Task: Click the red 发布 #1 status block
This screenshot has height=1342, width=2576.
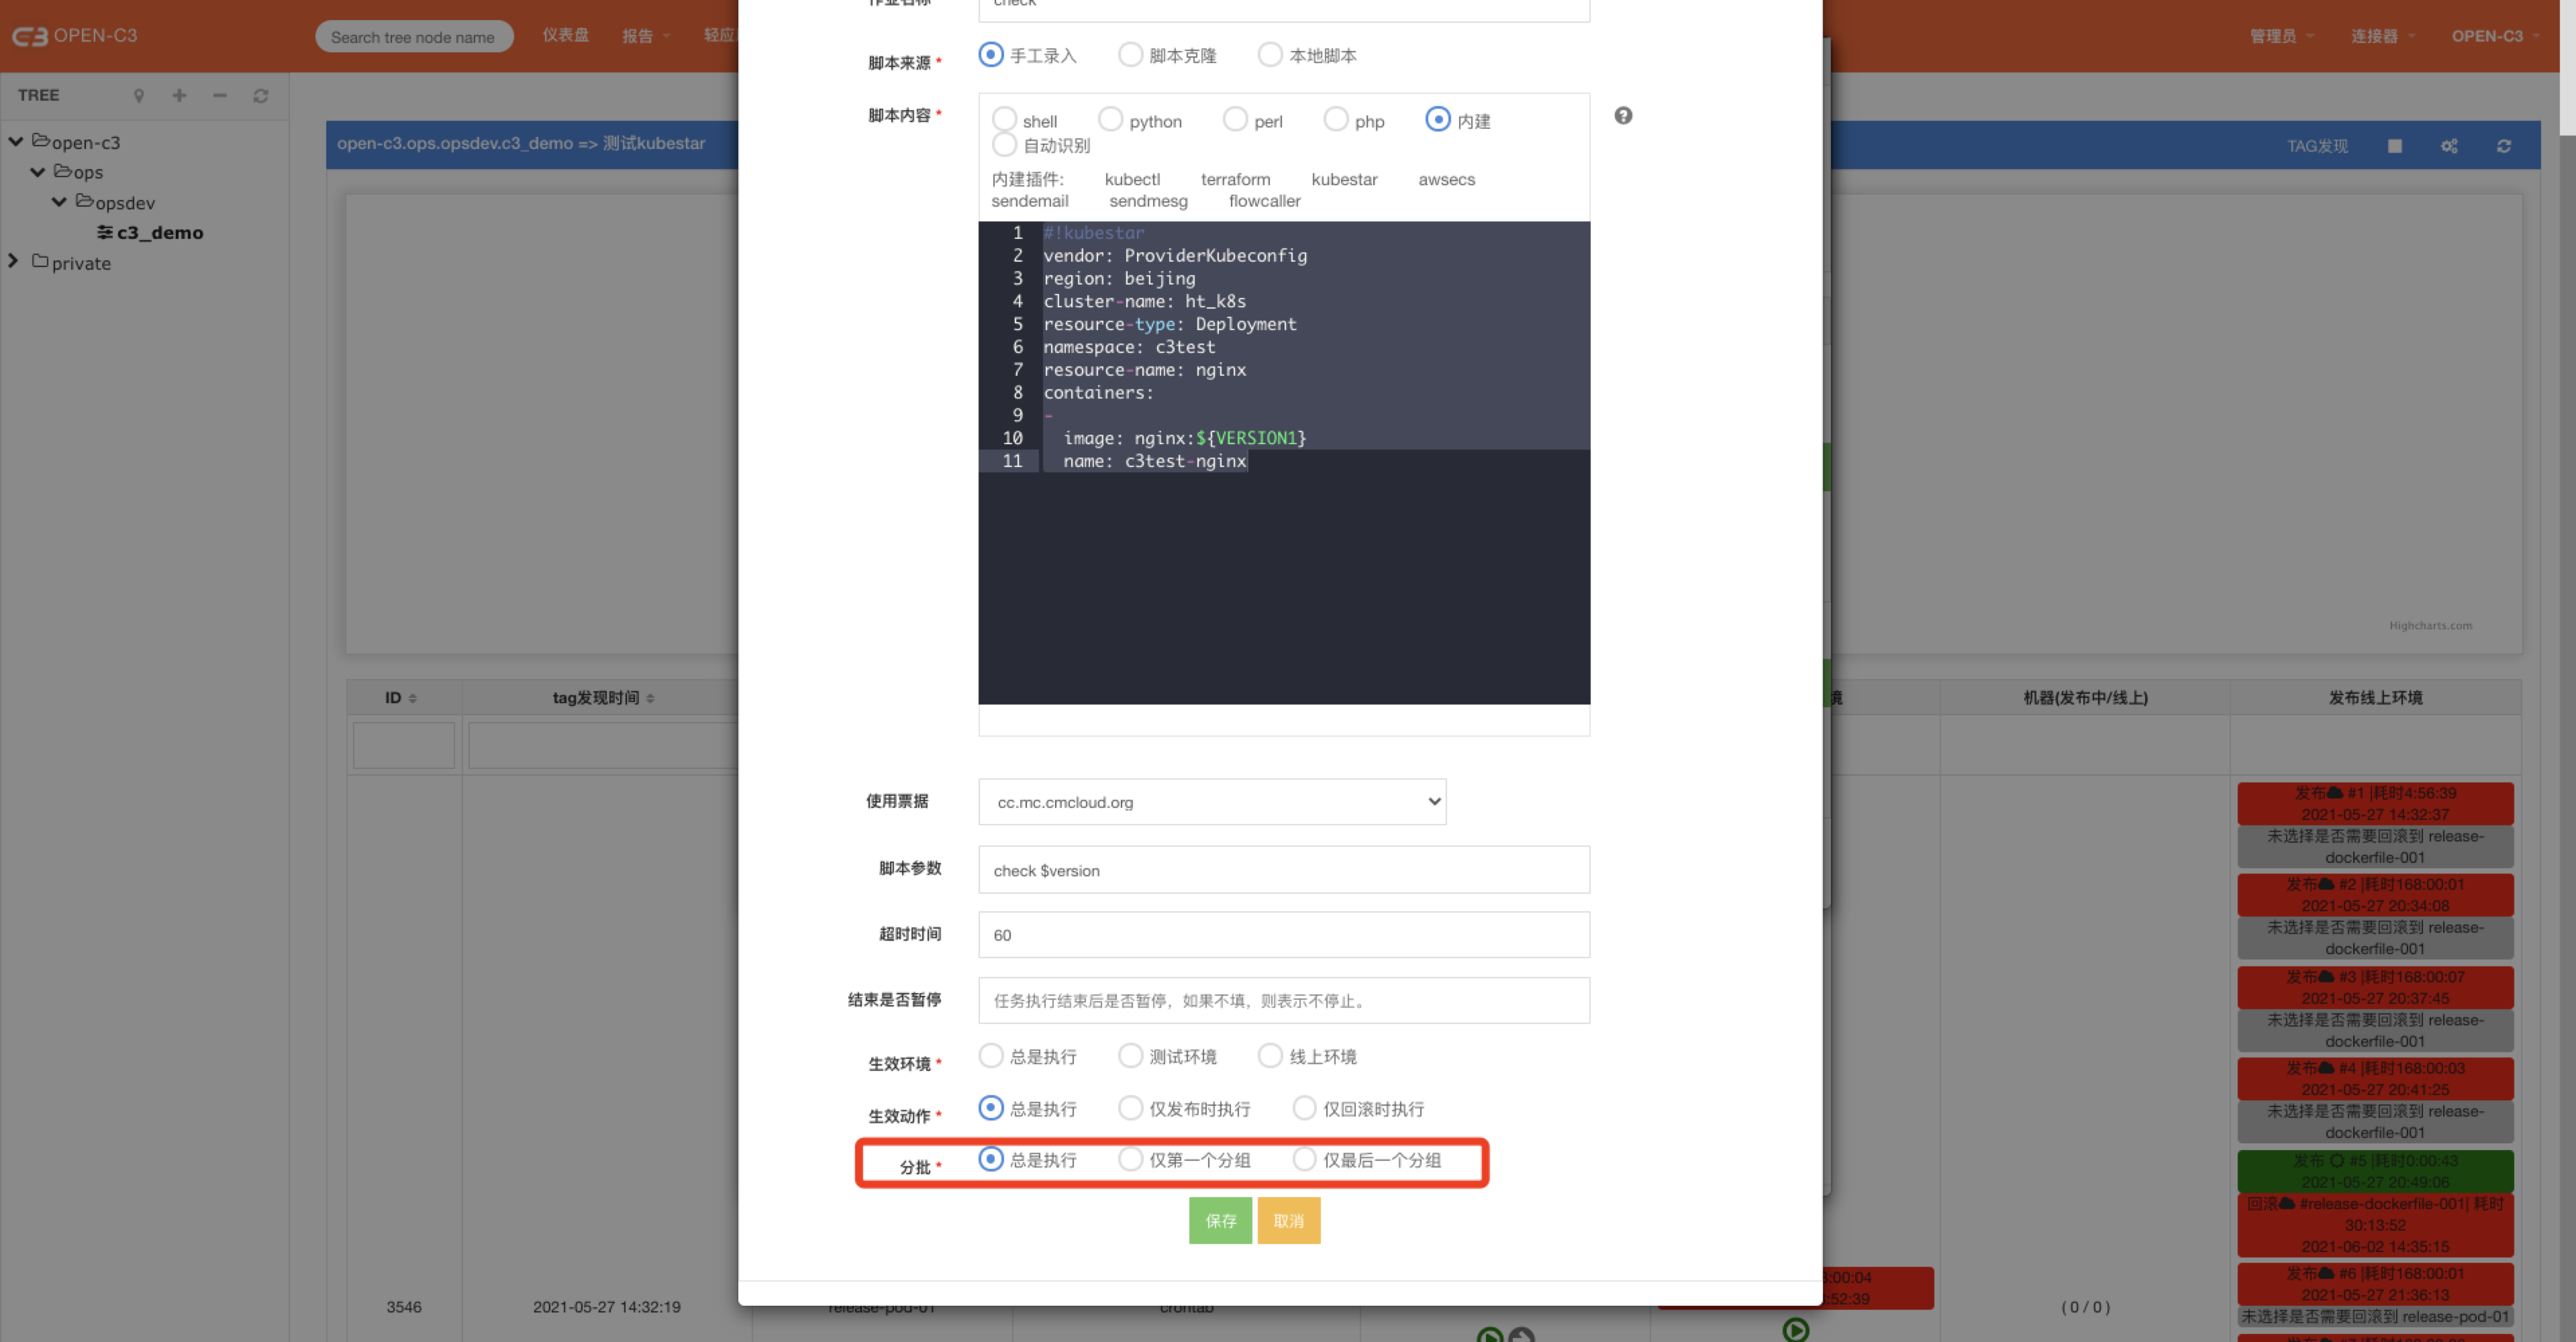Action: (2374, 803)
